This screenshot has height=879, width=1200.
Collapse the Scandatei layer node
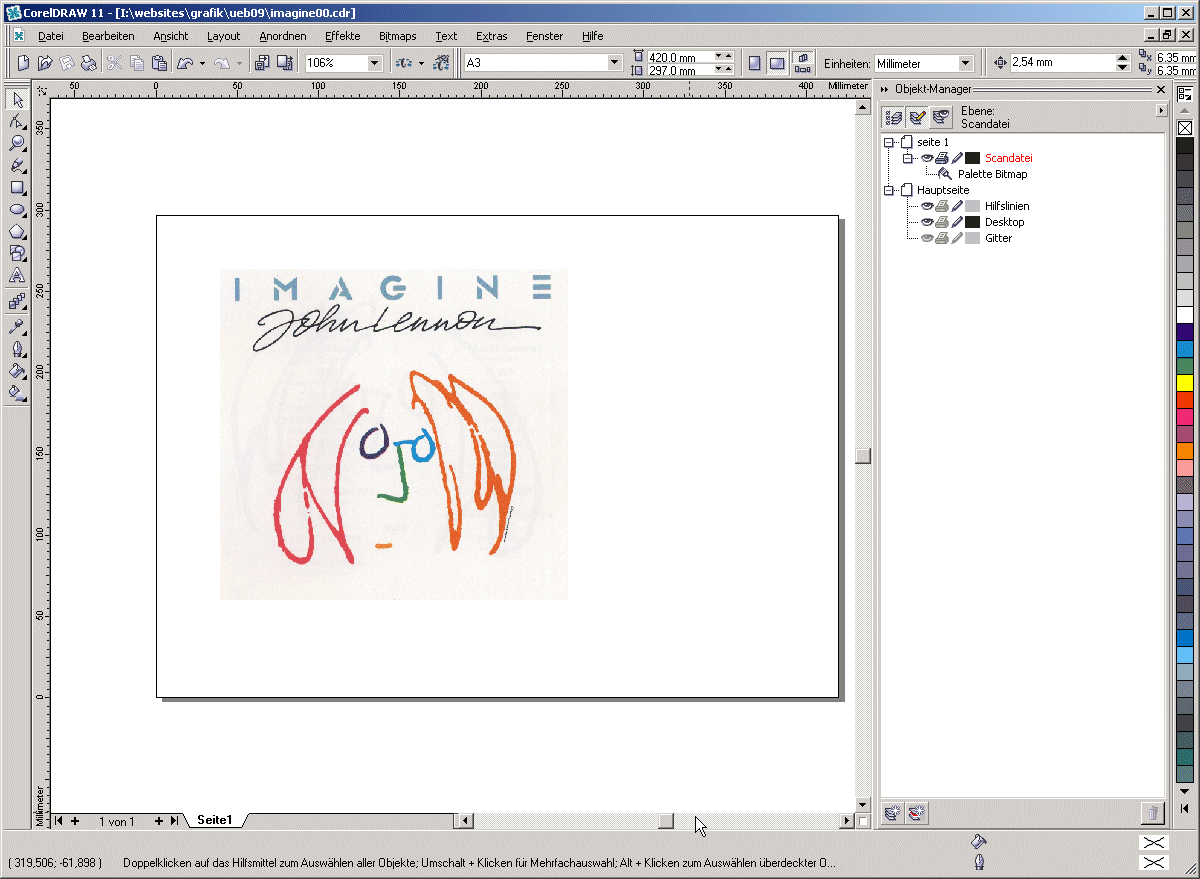point(908,158)
